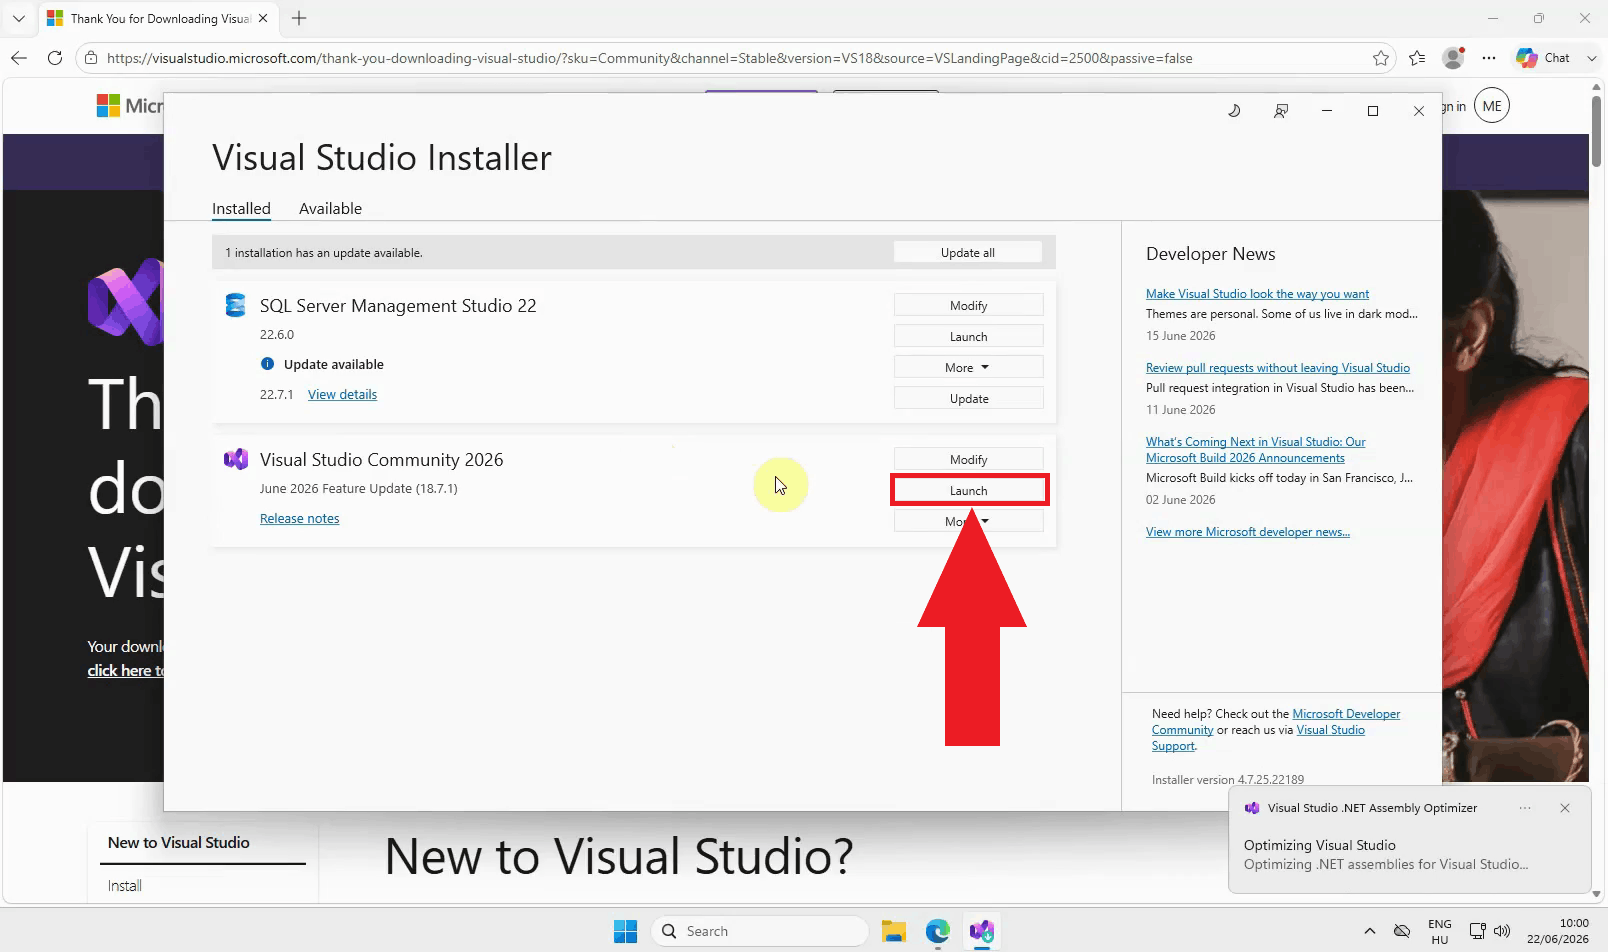Open View details link for 22.7.1
This screenshot has width=1608, height=952.
coord(342,394)
